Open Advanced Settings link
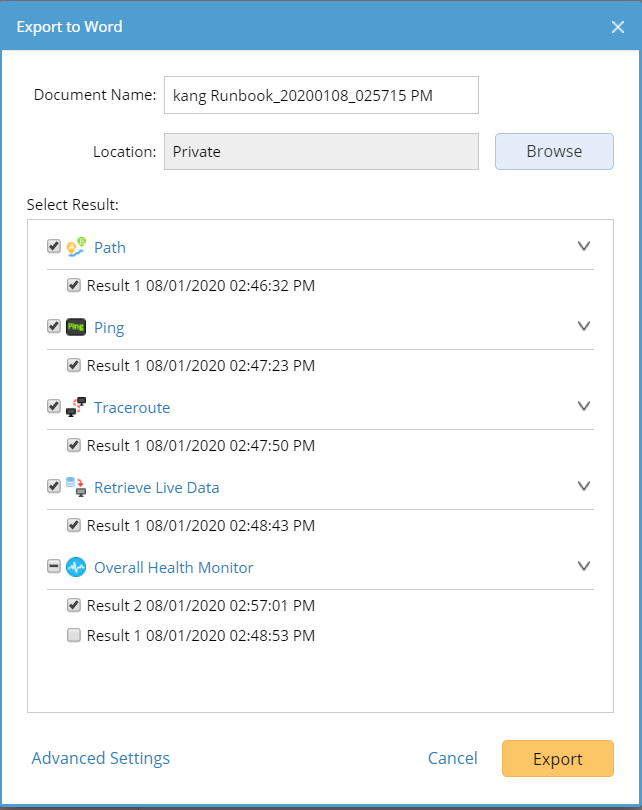The image size is (642, 810). pos(101,758)
